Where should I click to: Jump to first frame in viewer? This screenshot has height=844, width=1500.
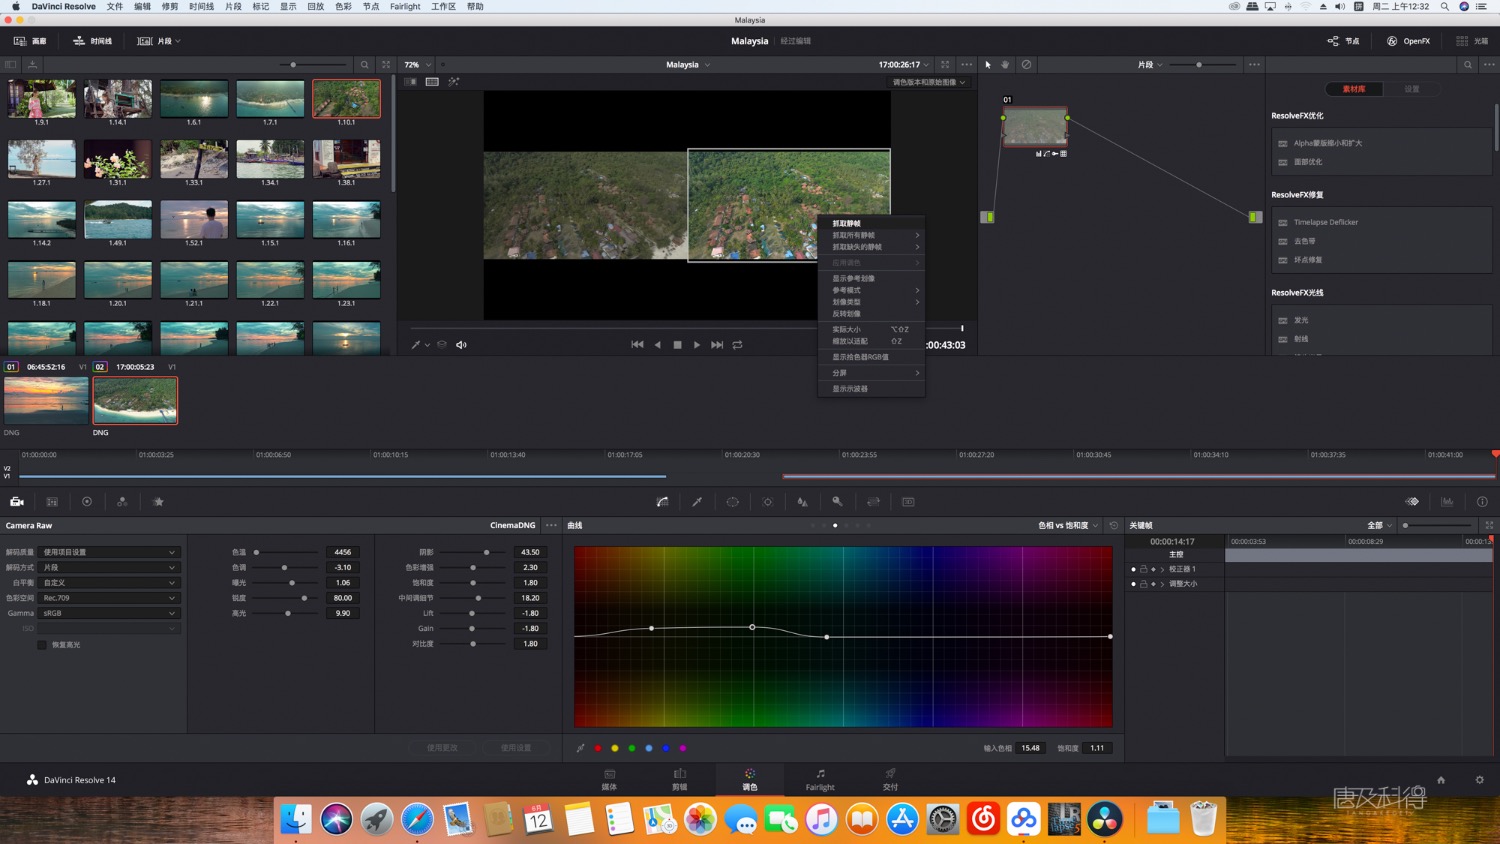tap(637, 345)
